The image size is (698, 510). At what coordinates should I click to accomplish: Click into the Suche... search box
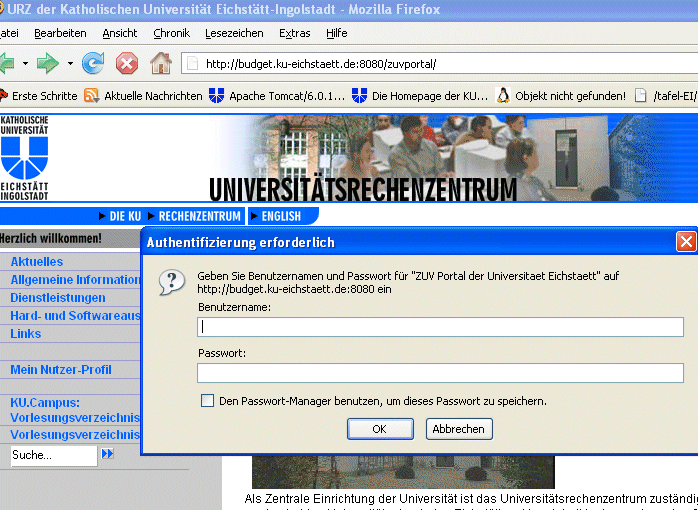tap(54, 455)
